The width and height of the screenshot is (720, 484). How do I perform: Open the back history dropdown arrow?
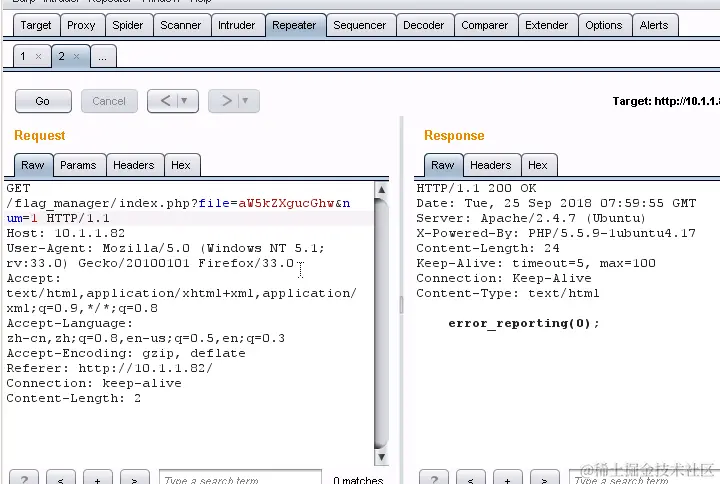click(184, 101)
